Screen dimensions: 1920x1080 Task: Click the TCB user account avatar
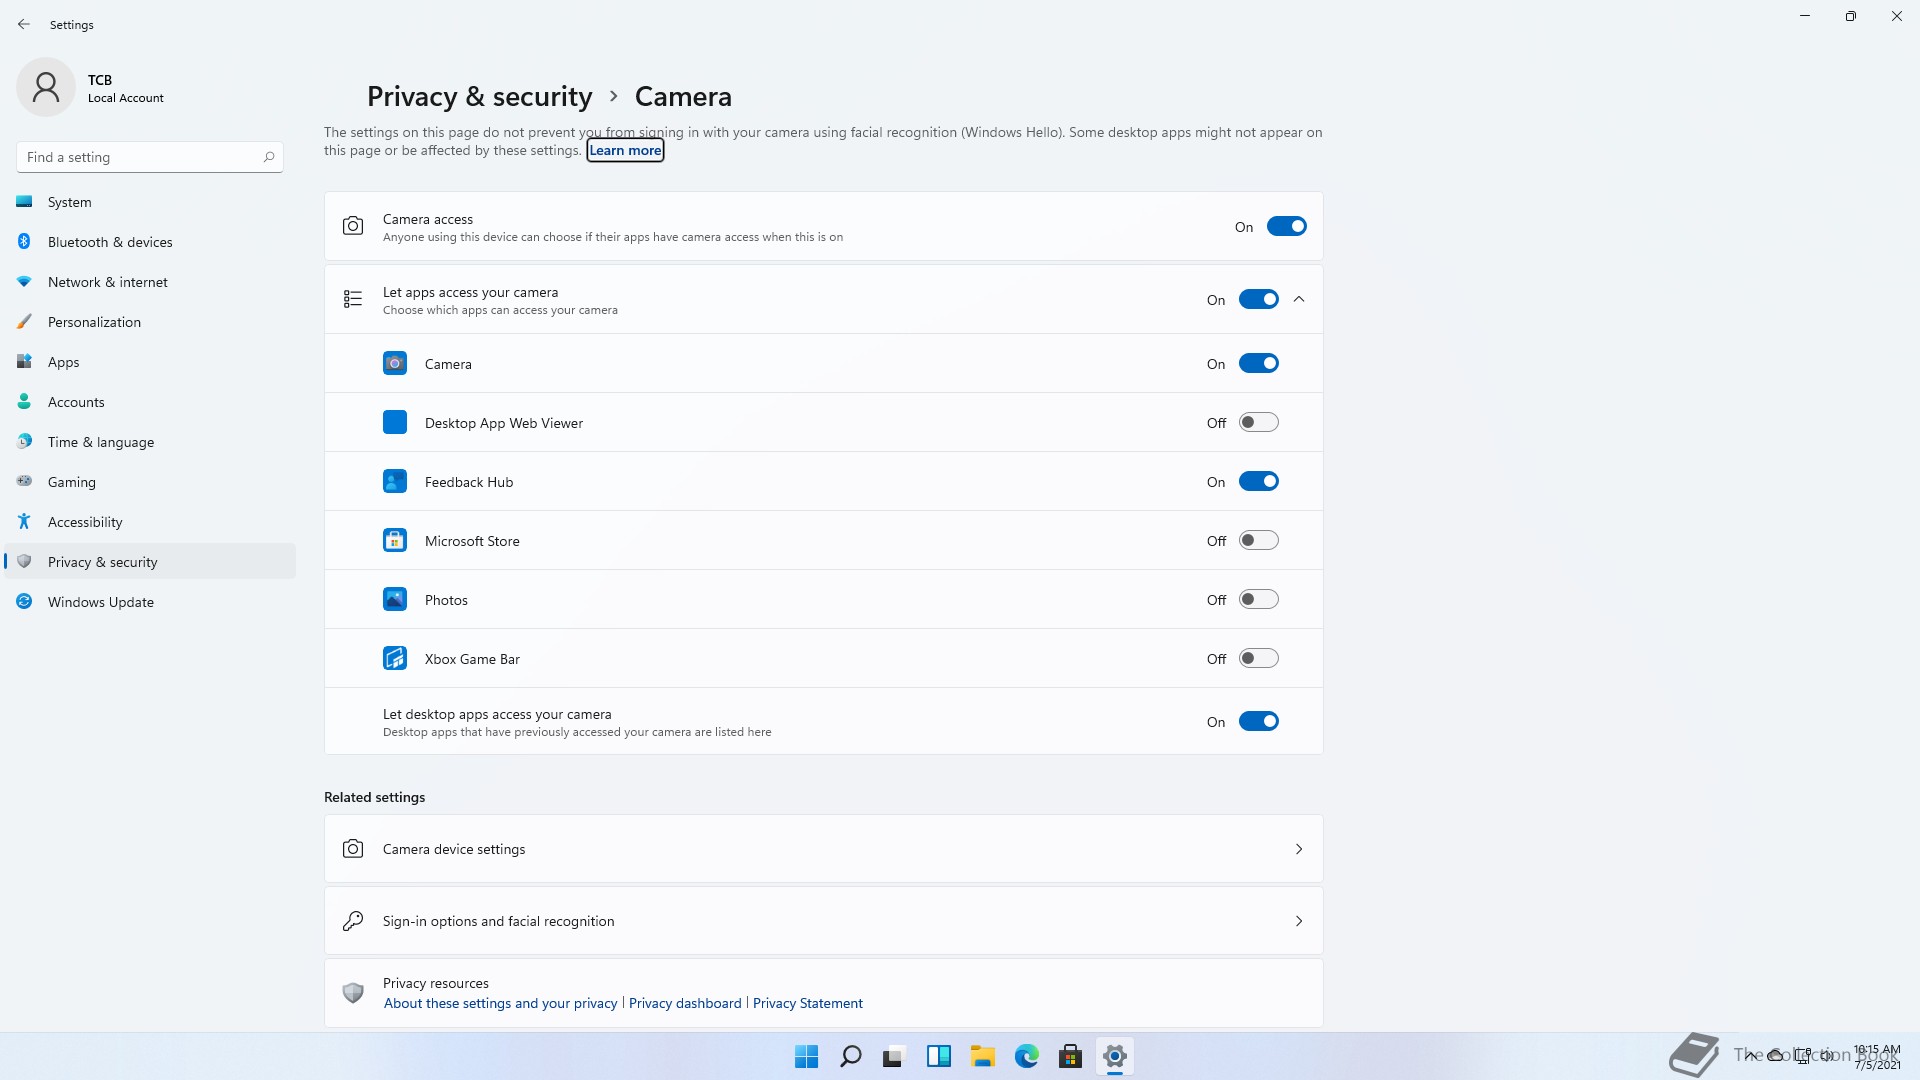(46, 88)
